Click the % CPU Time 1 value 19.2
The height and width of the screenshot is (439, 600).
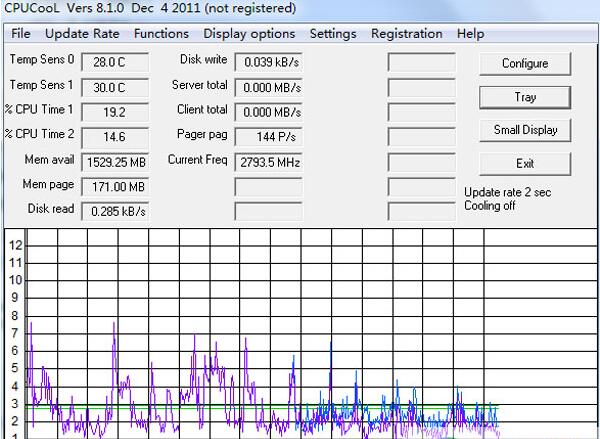115,112
